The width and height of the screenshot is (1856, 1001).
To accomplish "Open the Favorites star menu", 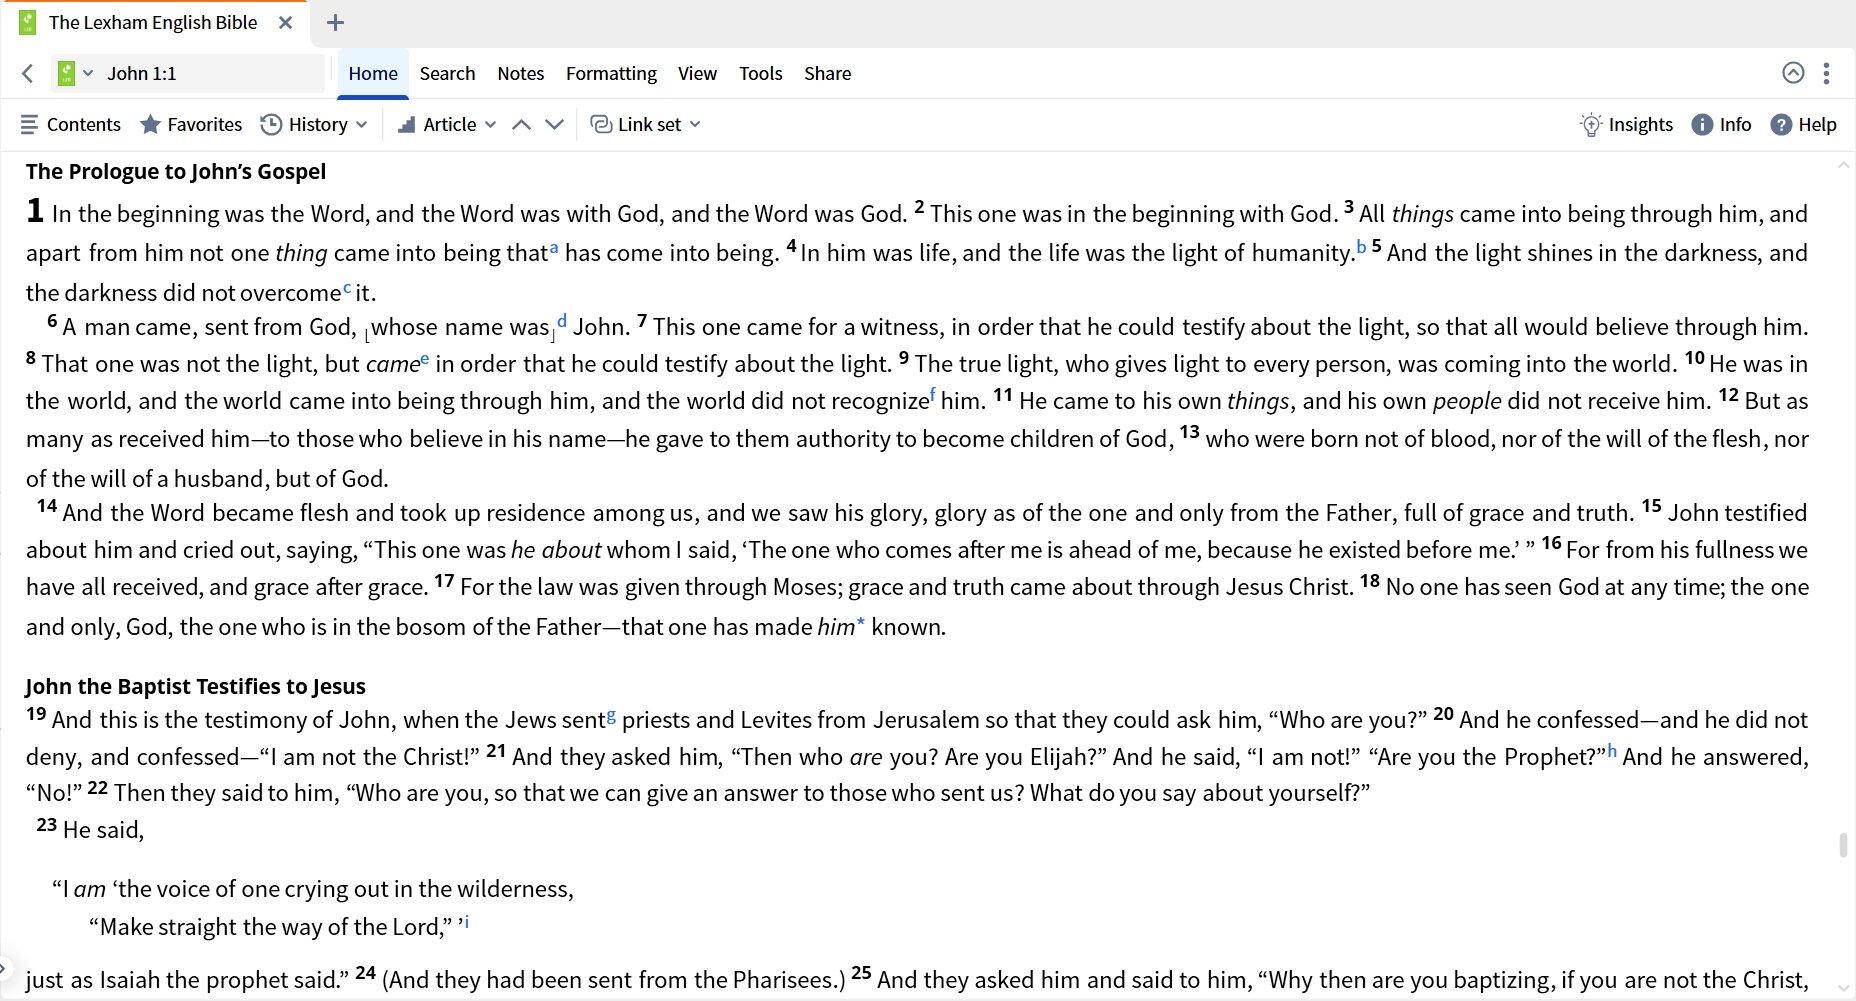I will click(191, 124).
